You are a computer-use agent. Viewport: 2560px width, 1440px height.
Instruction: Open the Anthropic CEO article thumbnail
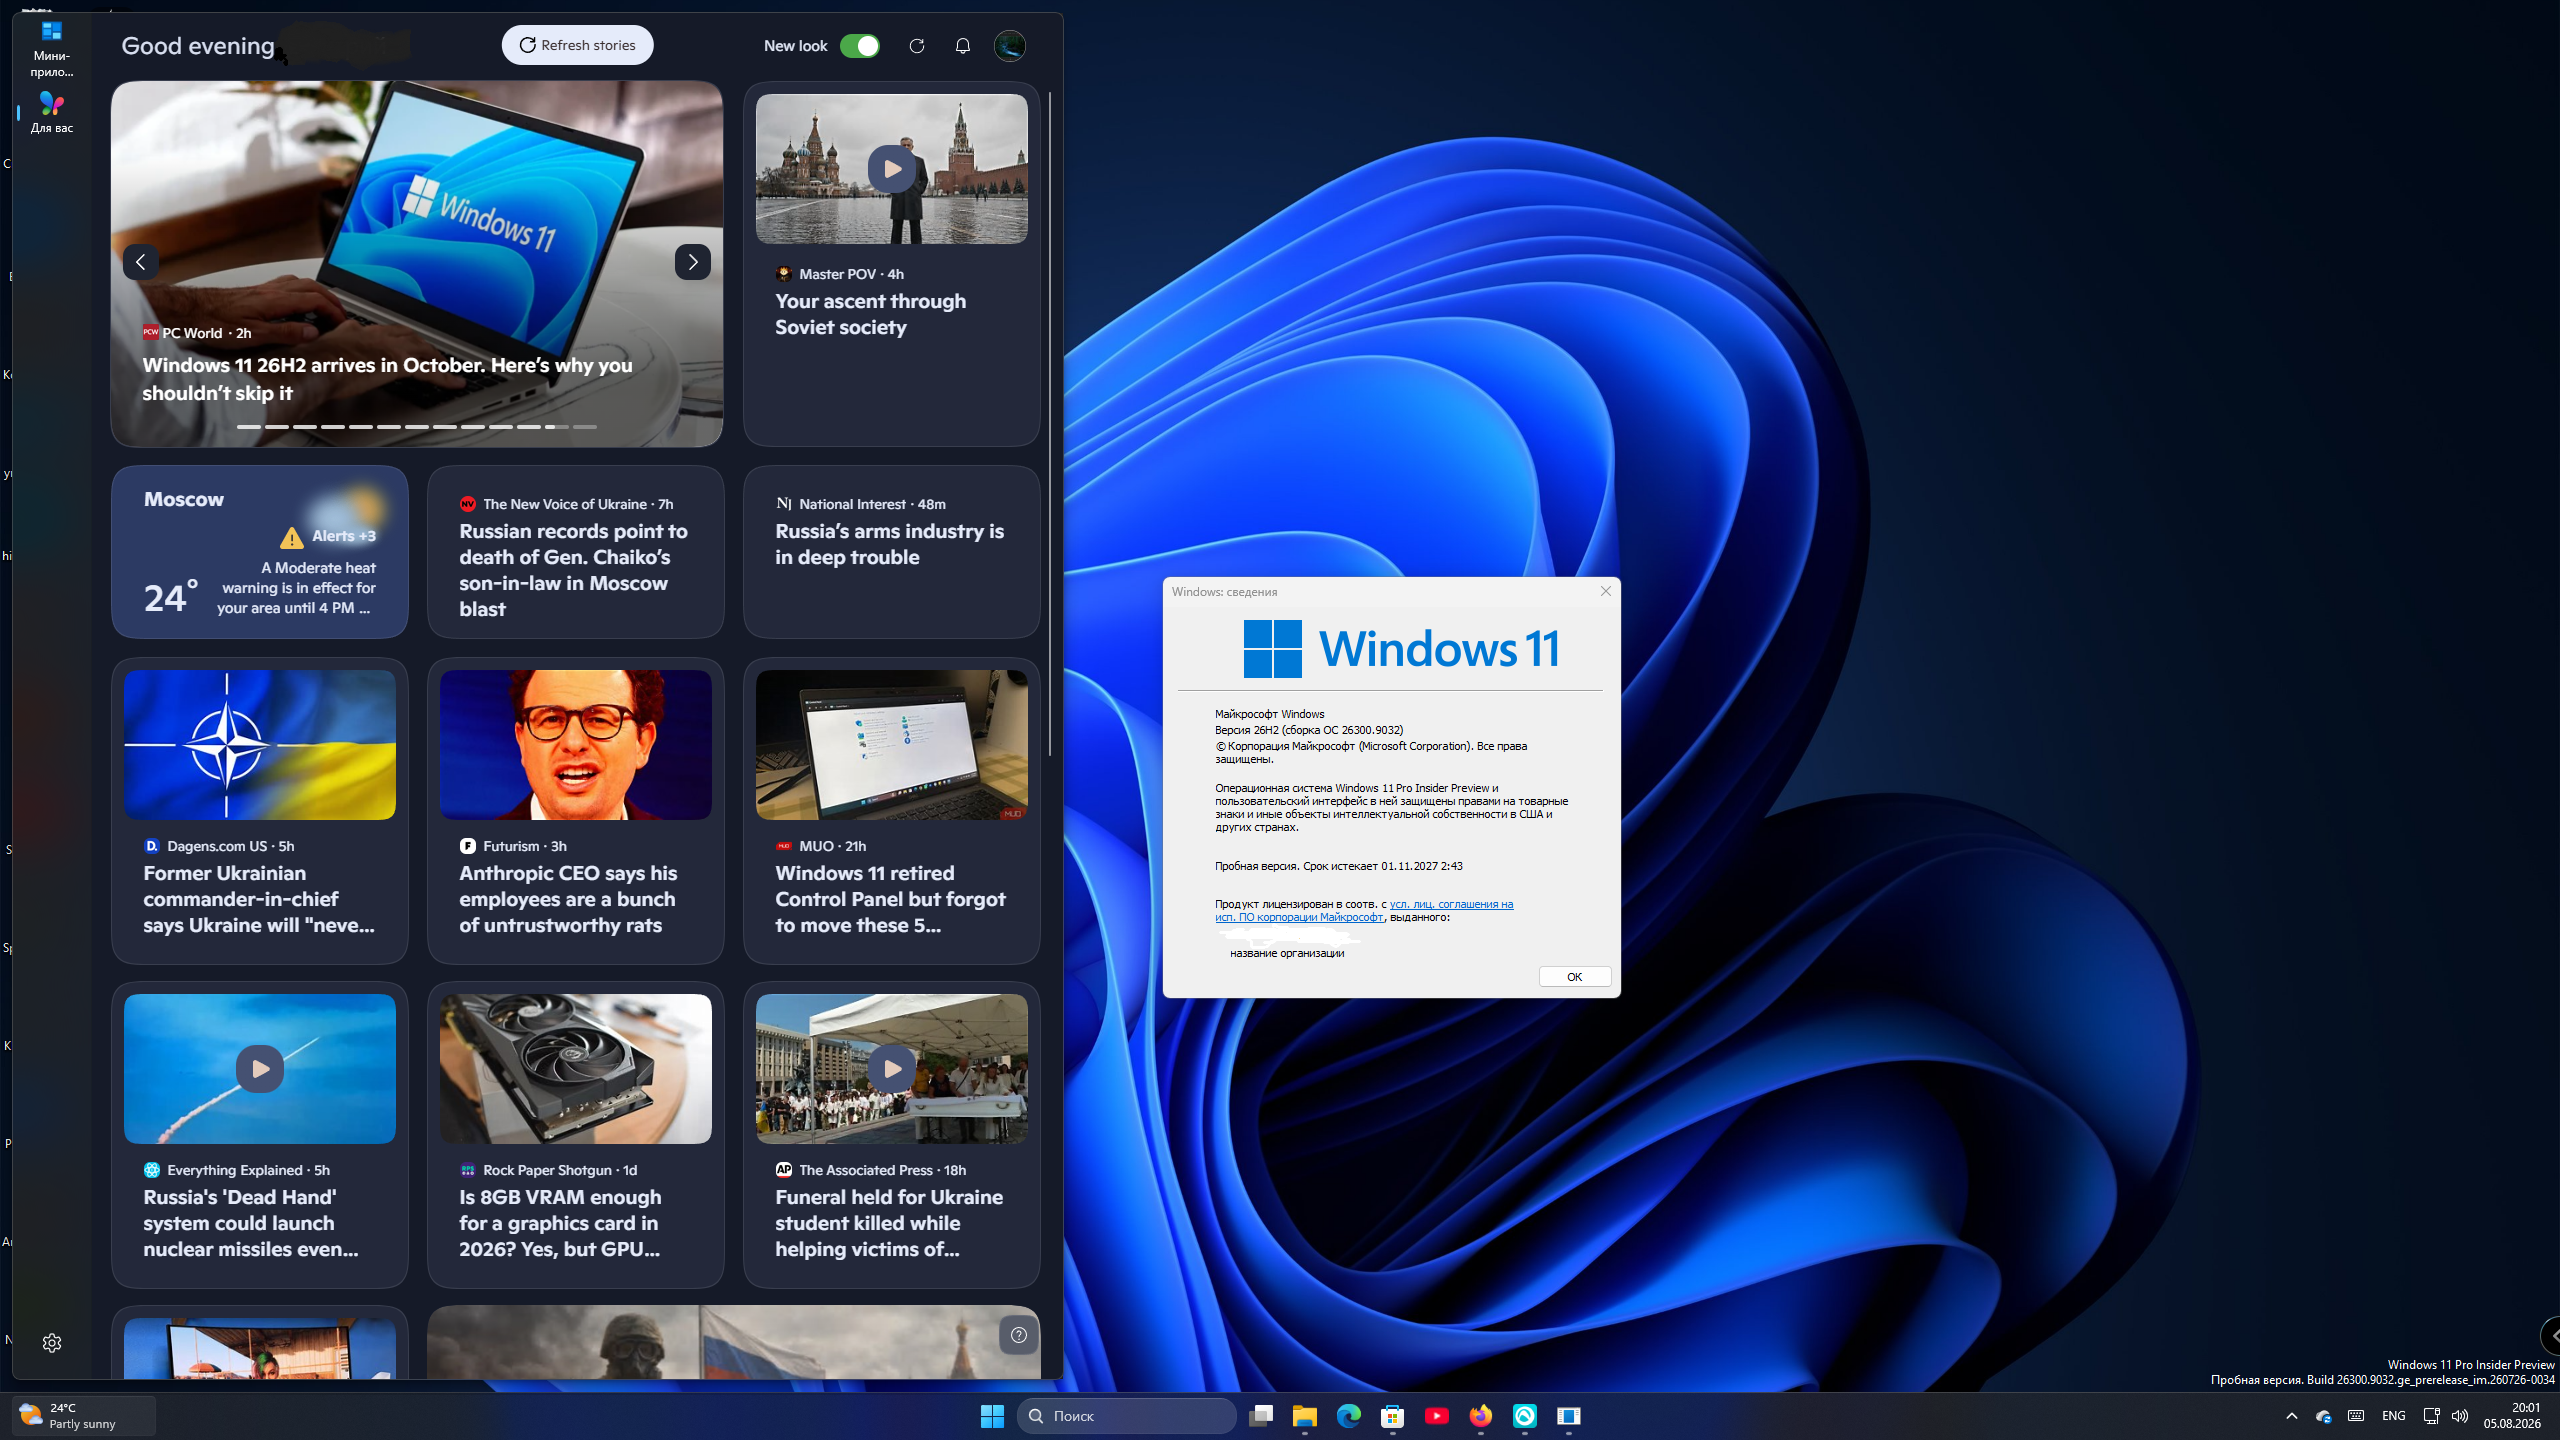[576, 745]
